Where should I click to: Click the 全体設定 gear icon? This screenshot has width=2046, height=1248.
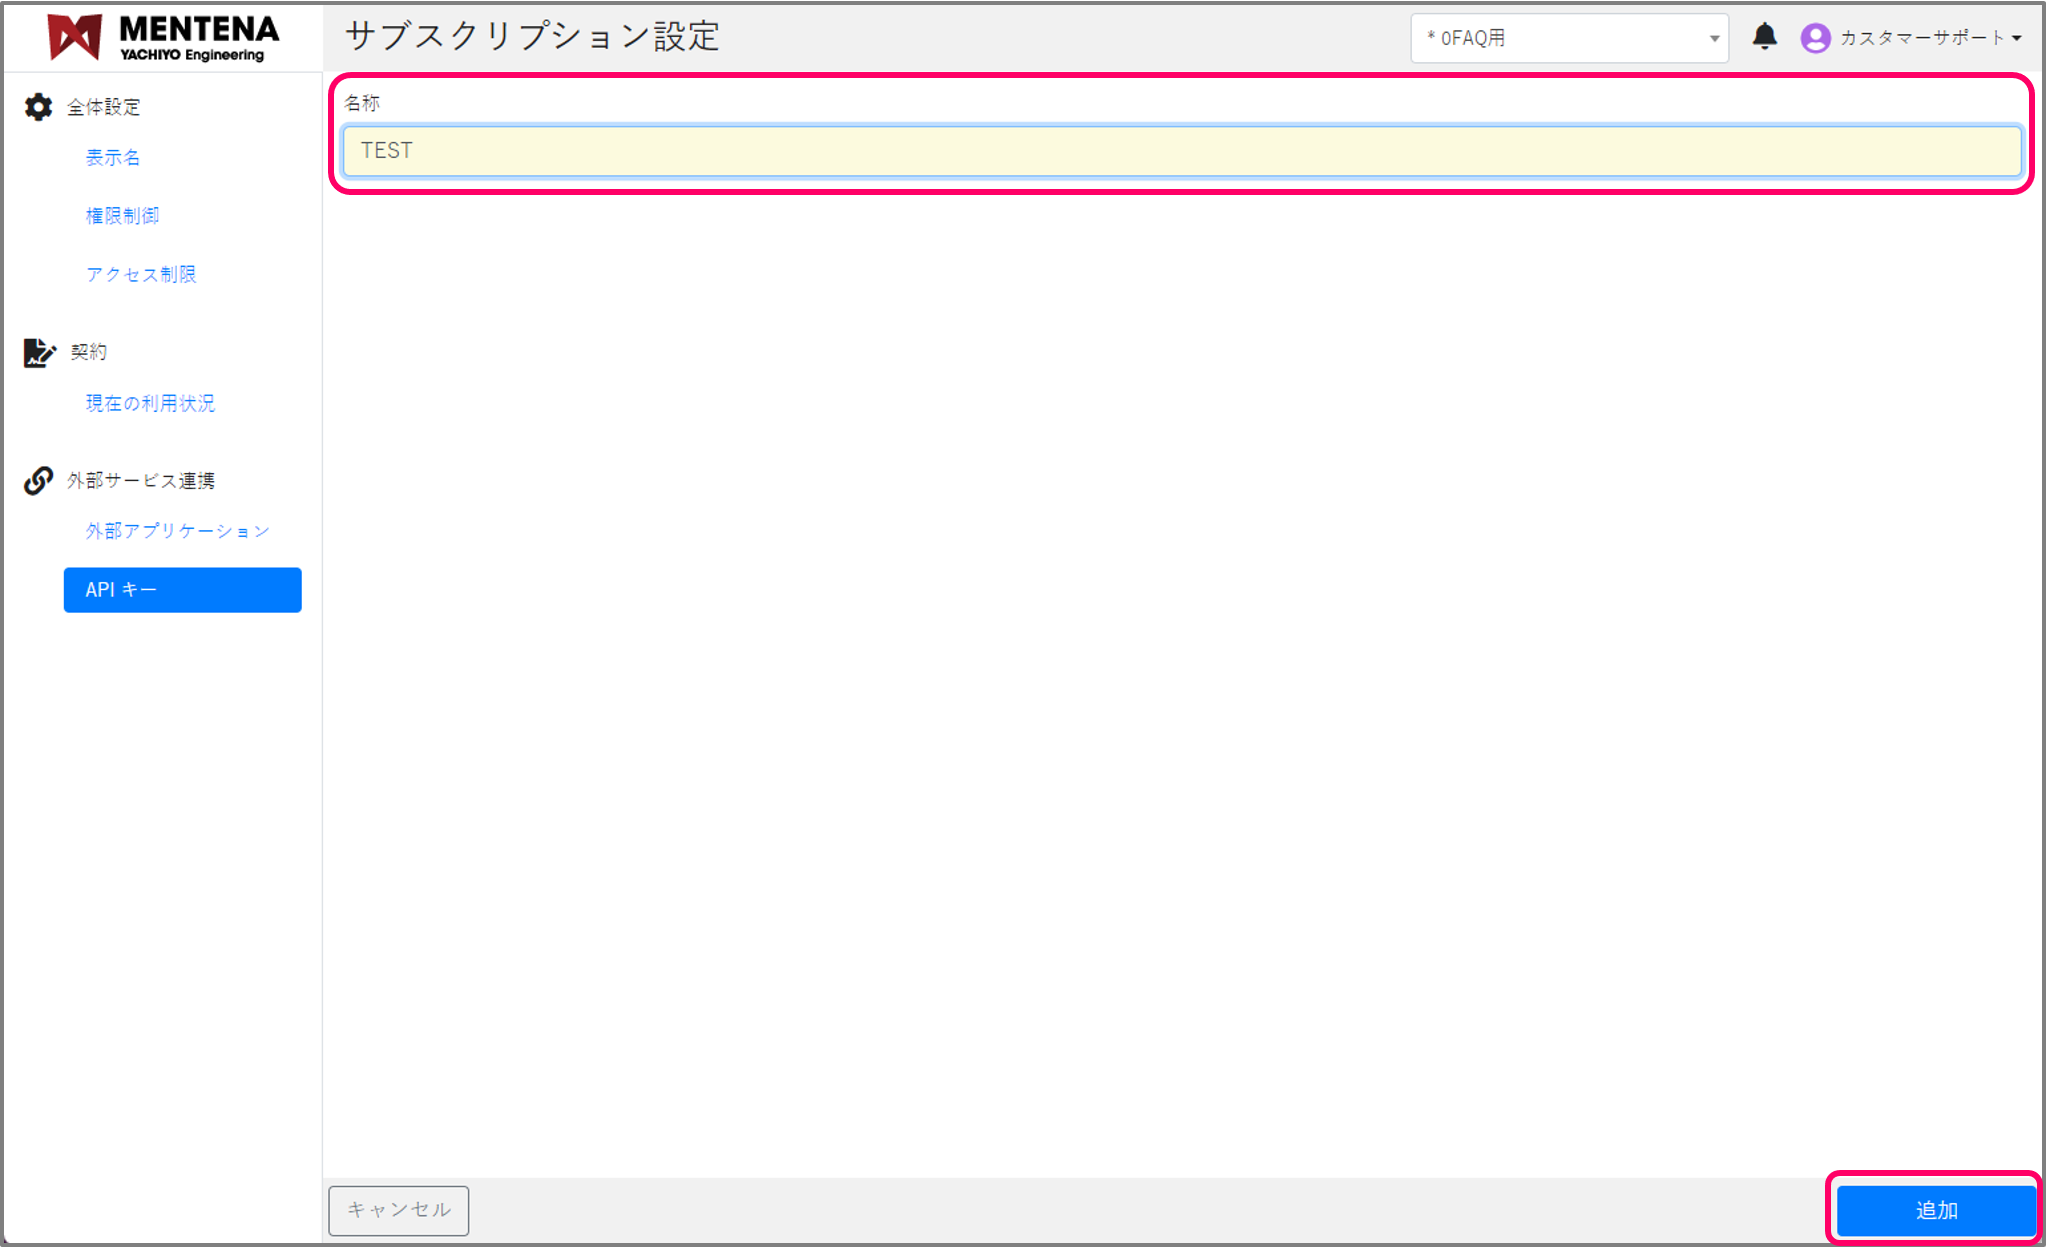pyautogui.click(x=37, y=107)
